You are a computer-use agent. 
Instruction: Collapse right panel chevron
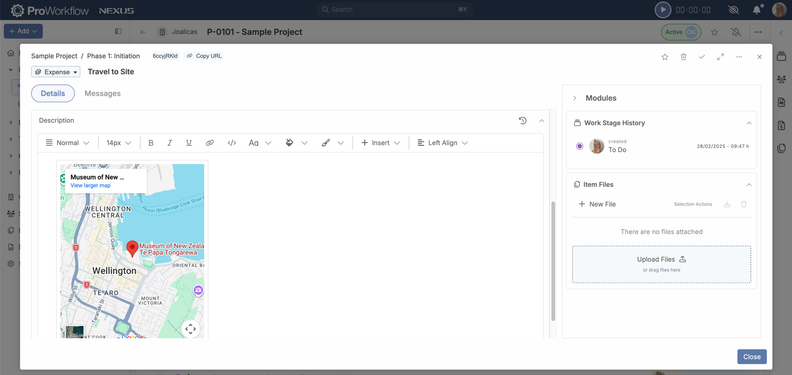(781, 32)
